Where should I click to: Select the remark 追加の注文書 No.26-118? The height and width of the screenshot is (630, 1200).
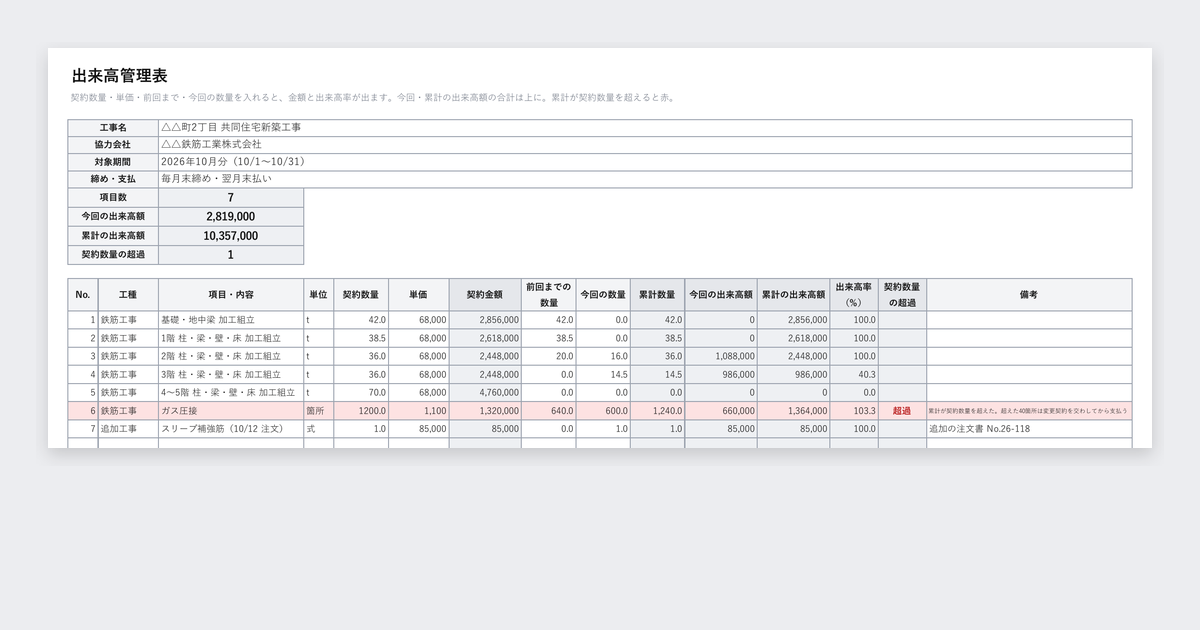1029,429
